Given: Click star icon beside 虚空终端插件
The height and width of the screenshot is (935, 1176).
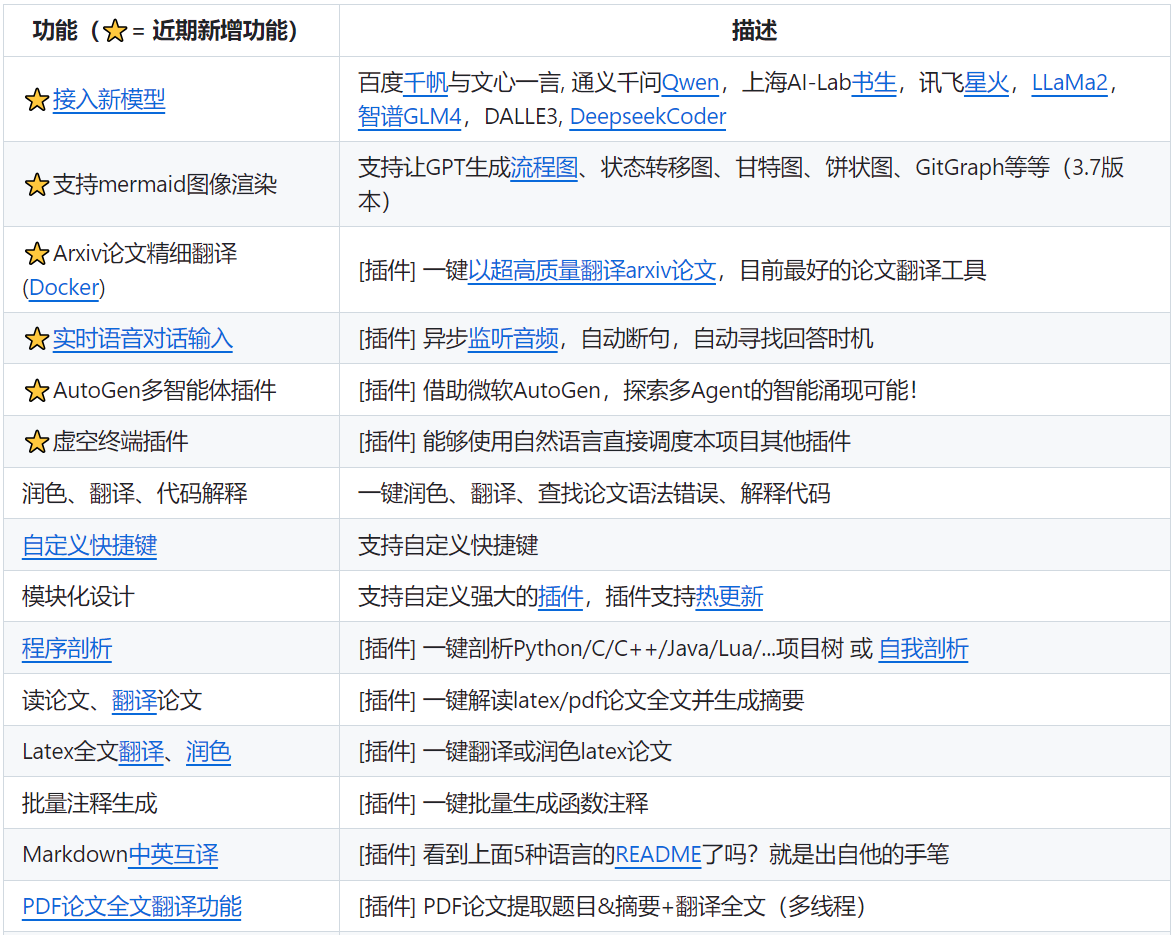Looking at the screenshot, I should tap(37, 442).
